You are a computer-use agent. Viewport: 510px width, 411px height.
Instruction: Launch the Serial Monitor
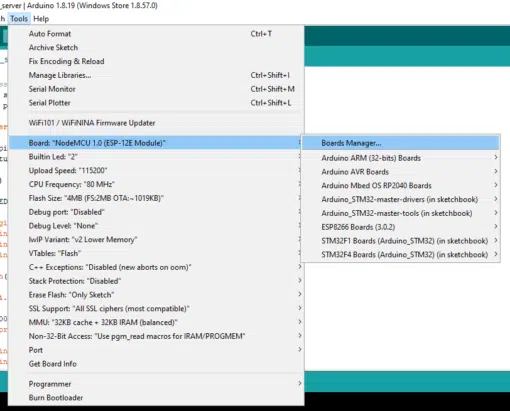(156, 89)
